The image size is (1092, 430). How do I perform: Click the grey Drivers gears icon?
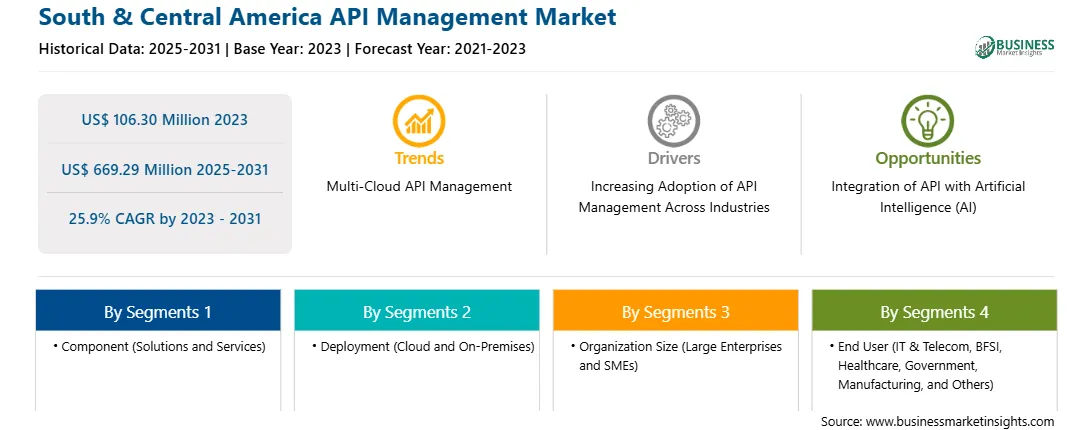(673, 121)
